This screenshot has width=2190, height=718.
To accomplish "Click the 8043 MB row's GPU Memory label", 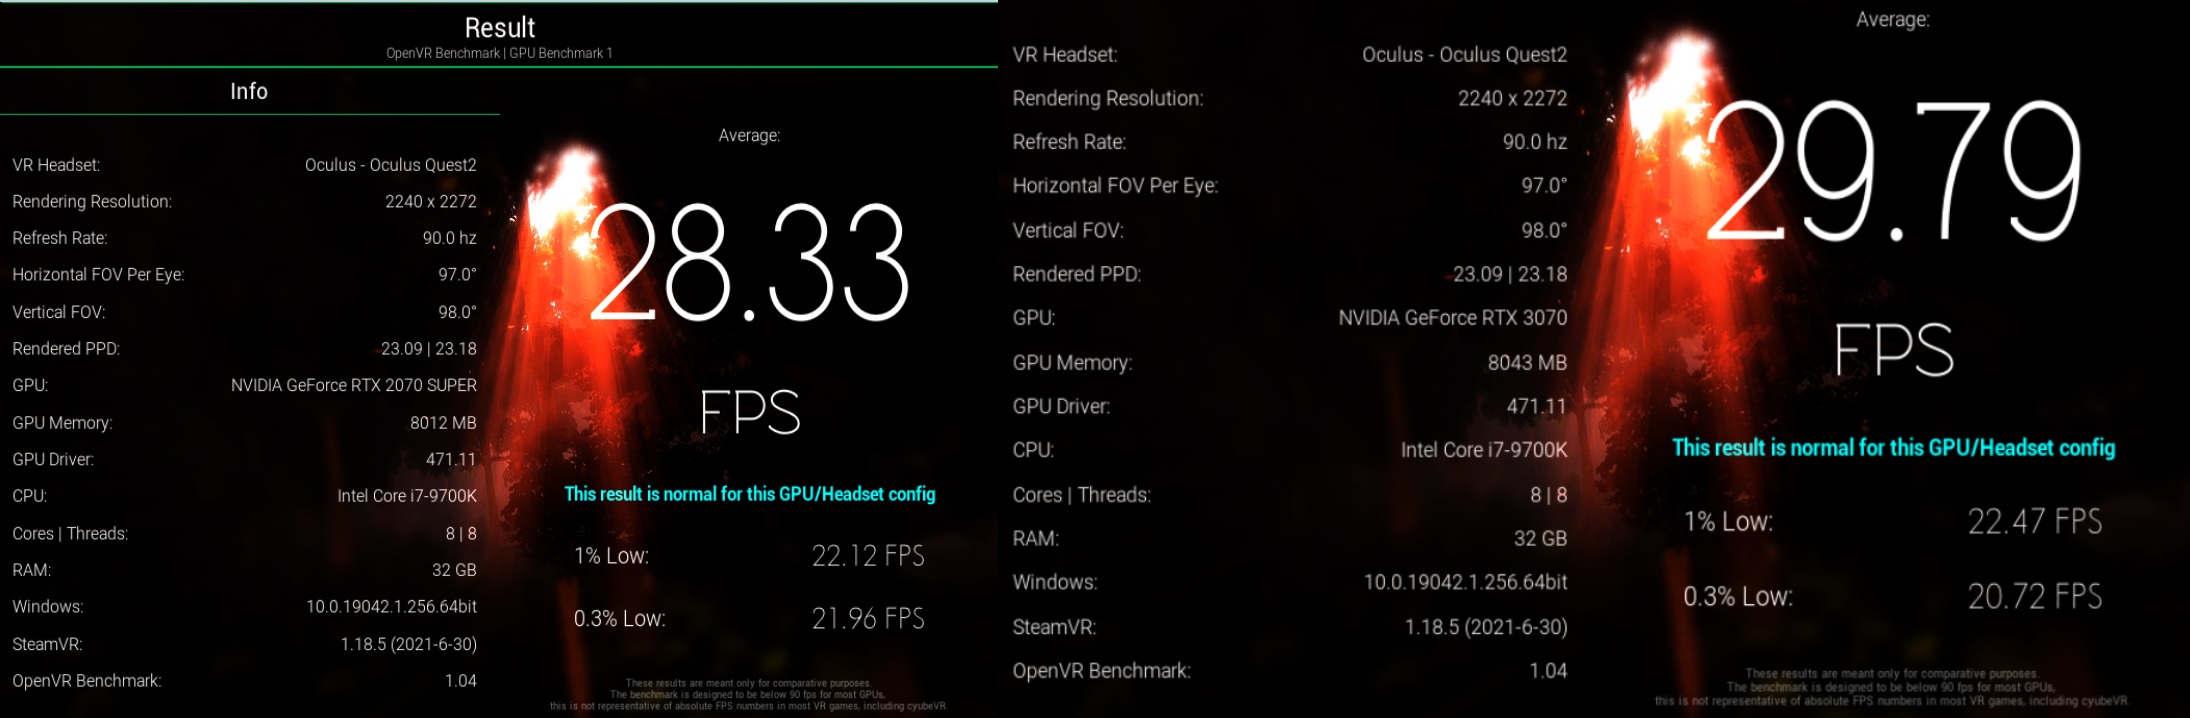I will click(x=1072, y=362).
